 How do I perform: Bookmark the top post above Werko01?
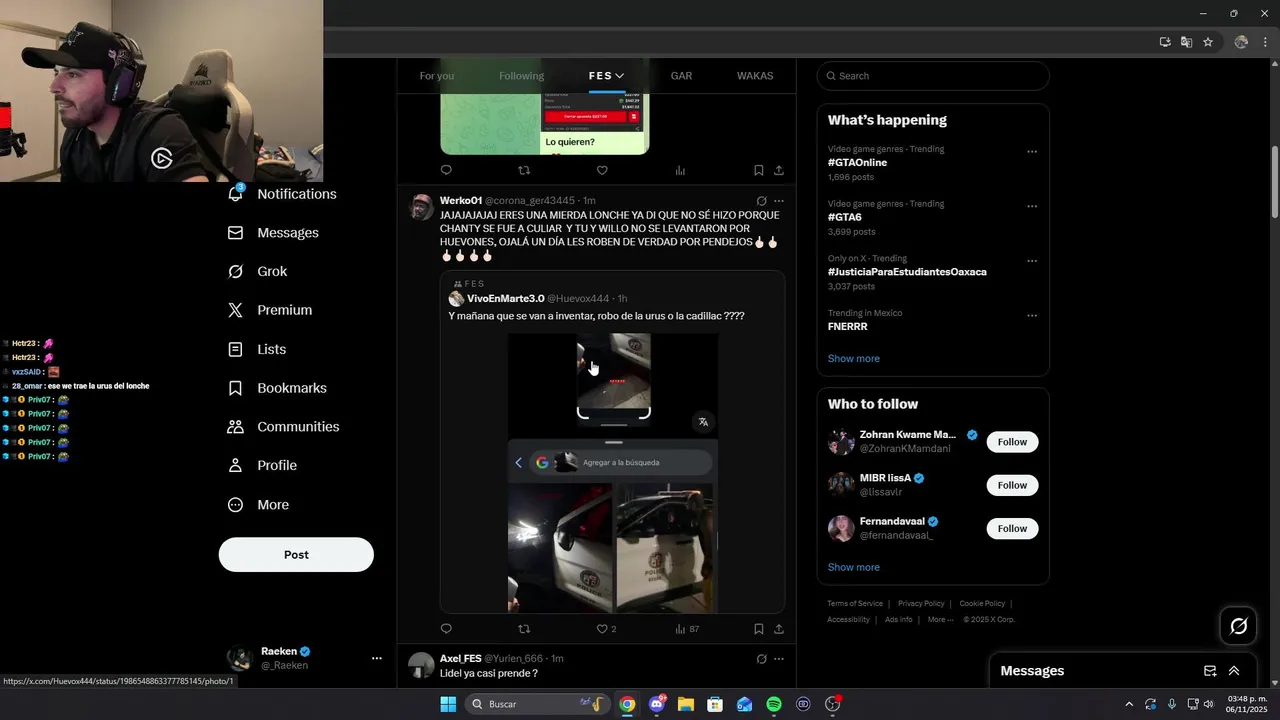(x=758, y=170)
